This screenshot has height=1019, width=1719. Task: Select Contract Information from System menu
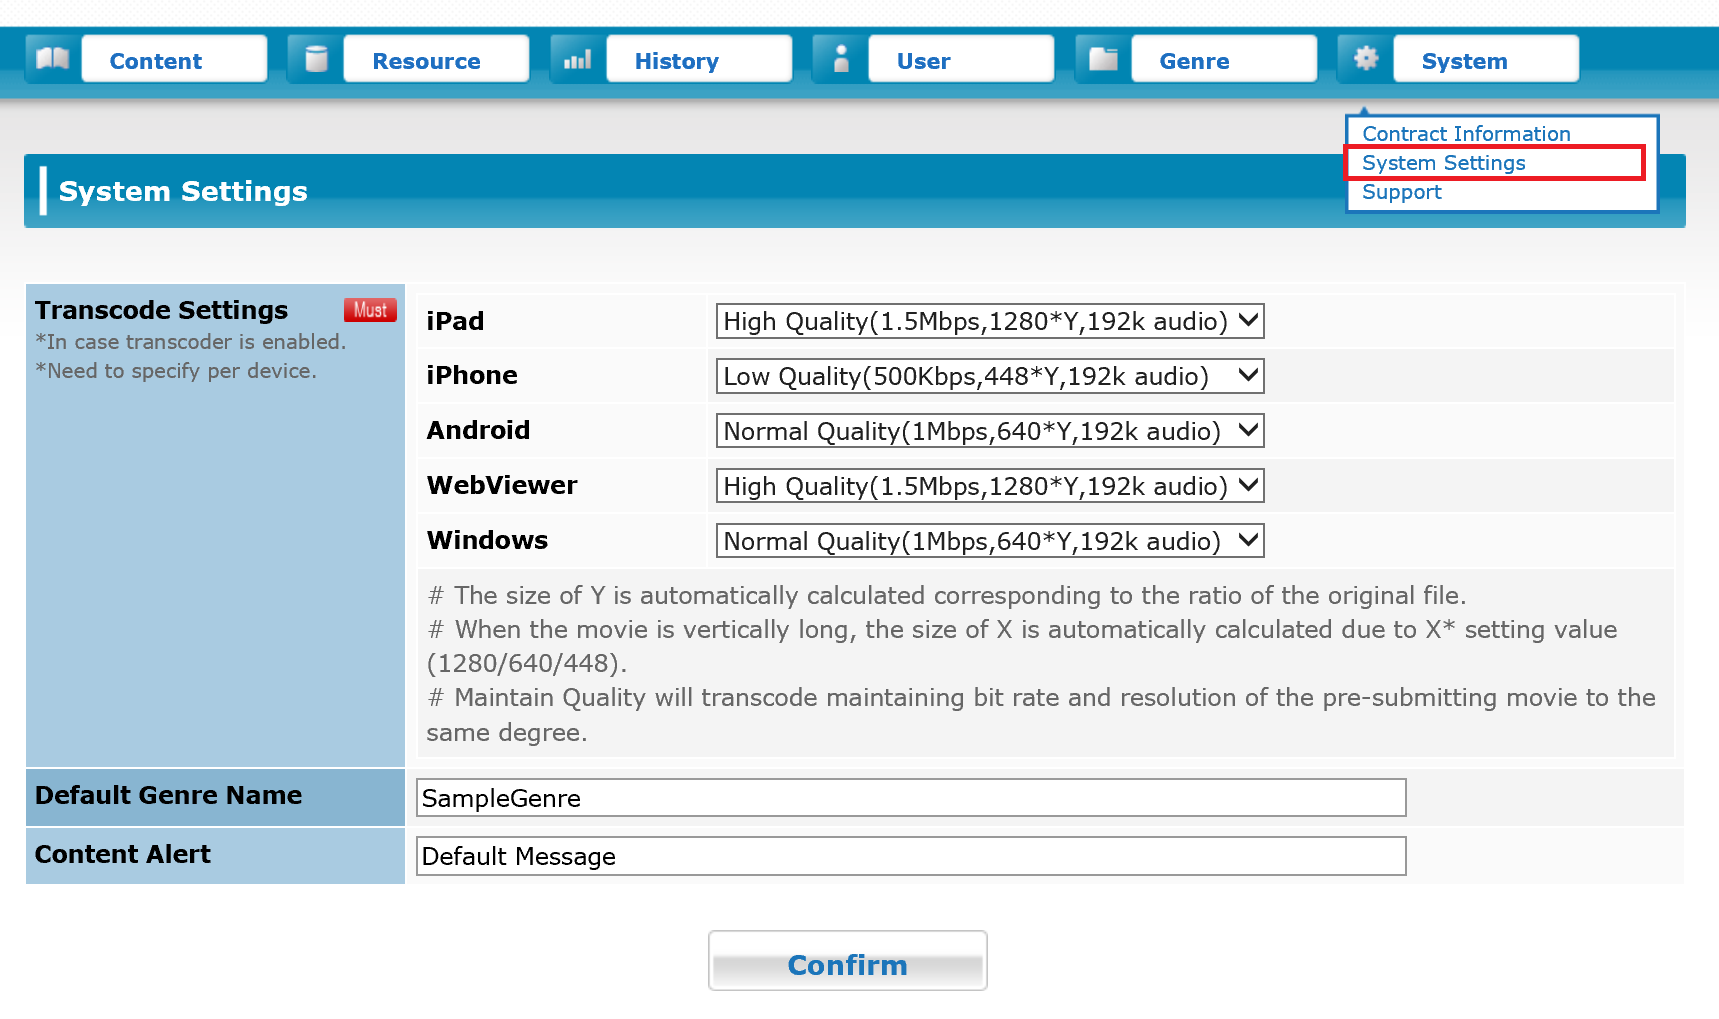(x=1465, y=134)
